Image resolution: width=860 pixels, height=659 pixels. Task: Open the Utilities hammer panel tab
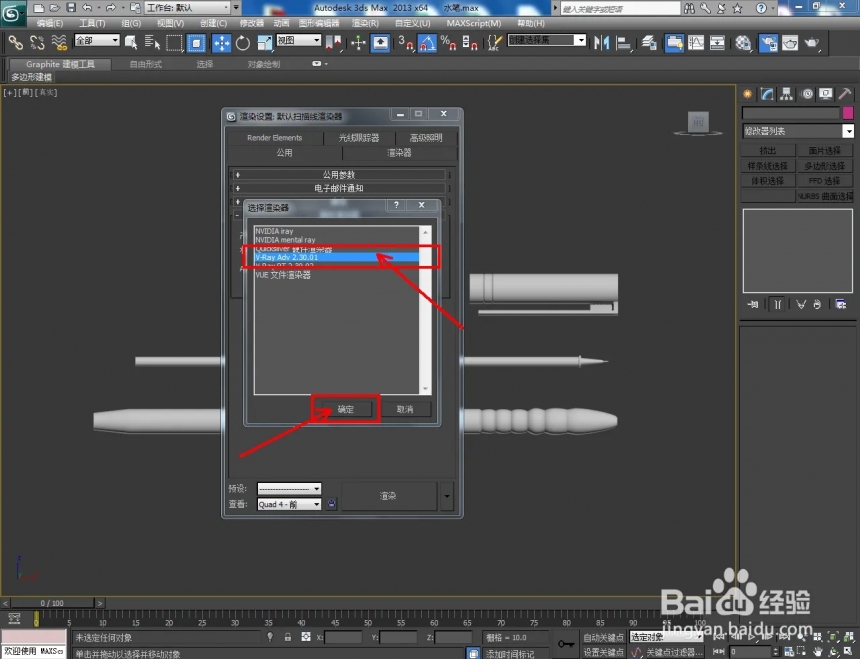[x=845, y=94]
